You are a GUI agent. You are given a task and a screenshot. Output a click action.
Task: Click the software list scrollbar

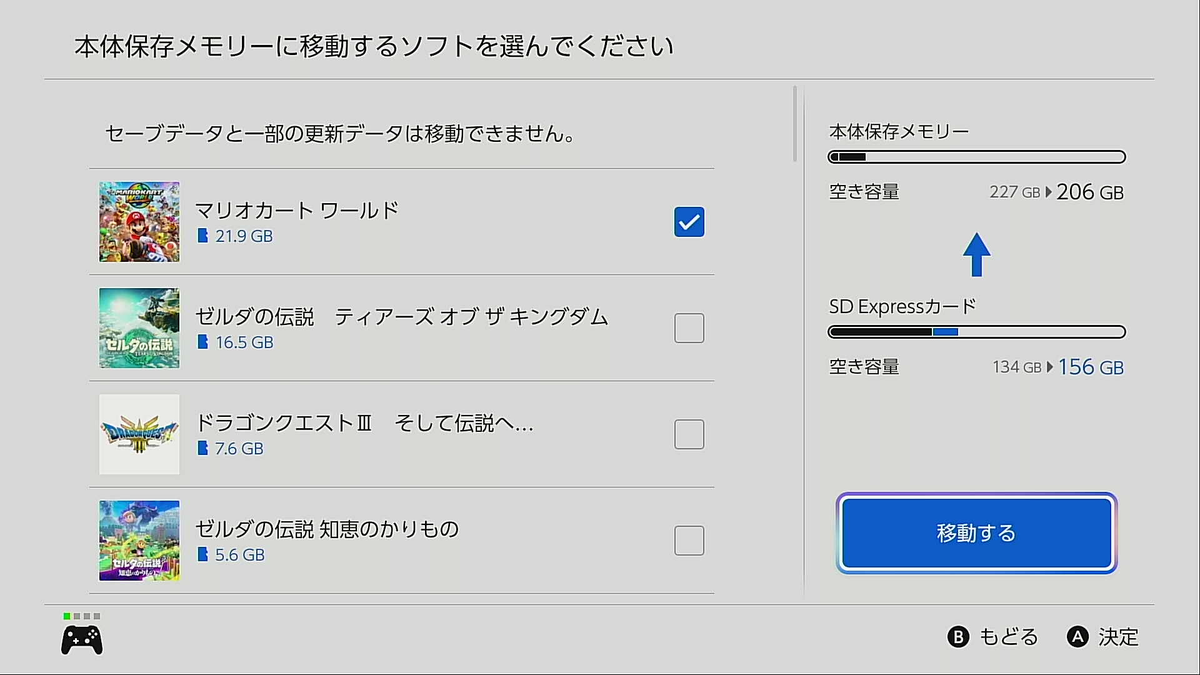796,124
